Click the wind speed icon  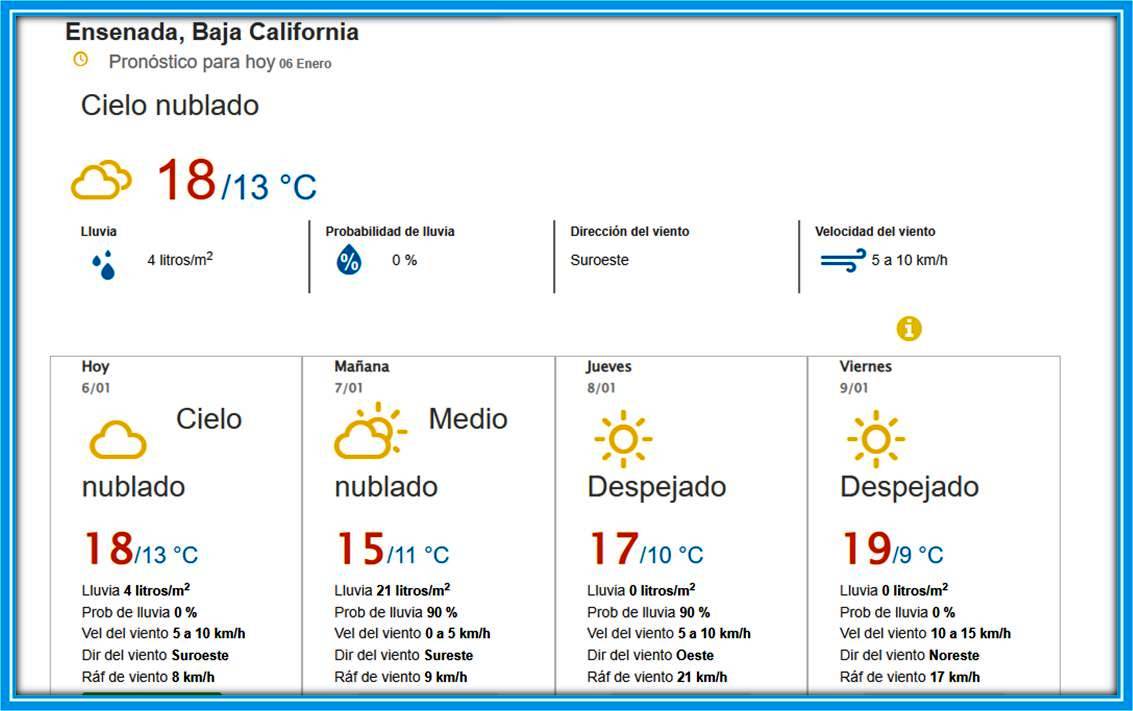842,261
